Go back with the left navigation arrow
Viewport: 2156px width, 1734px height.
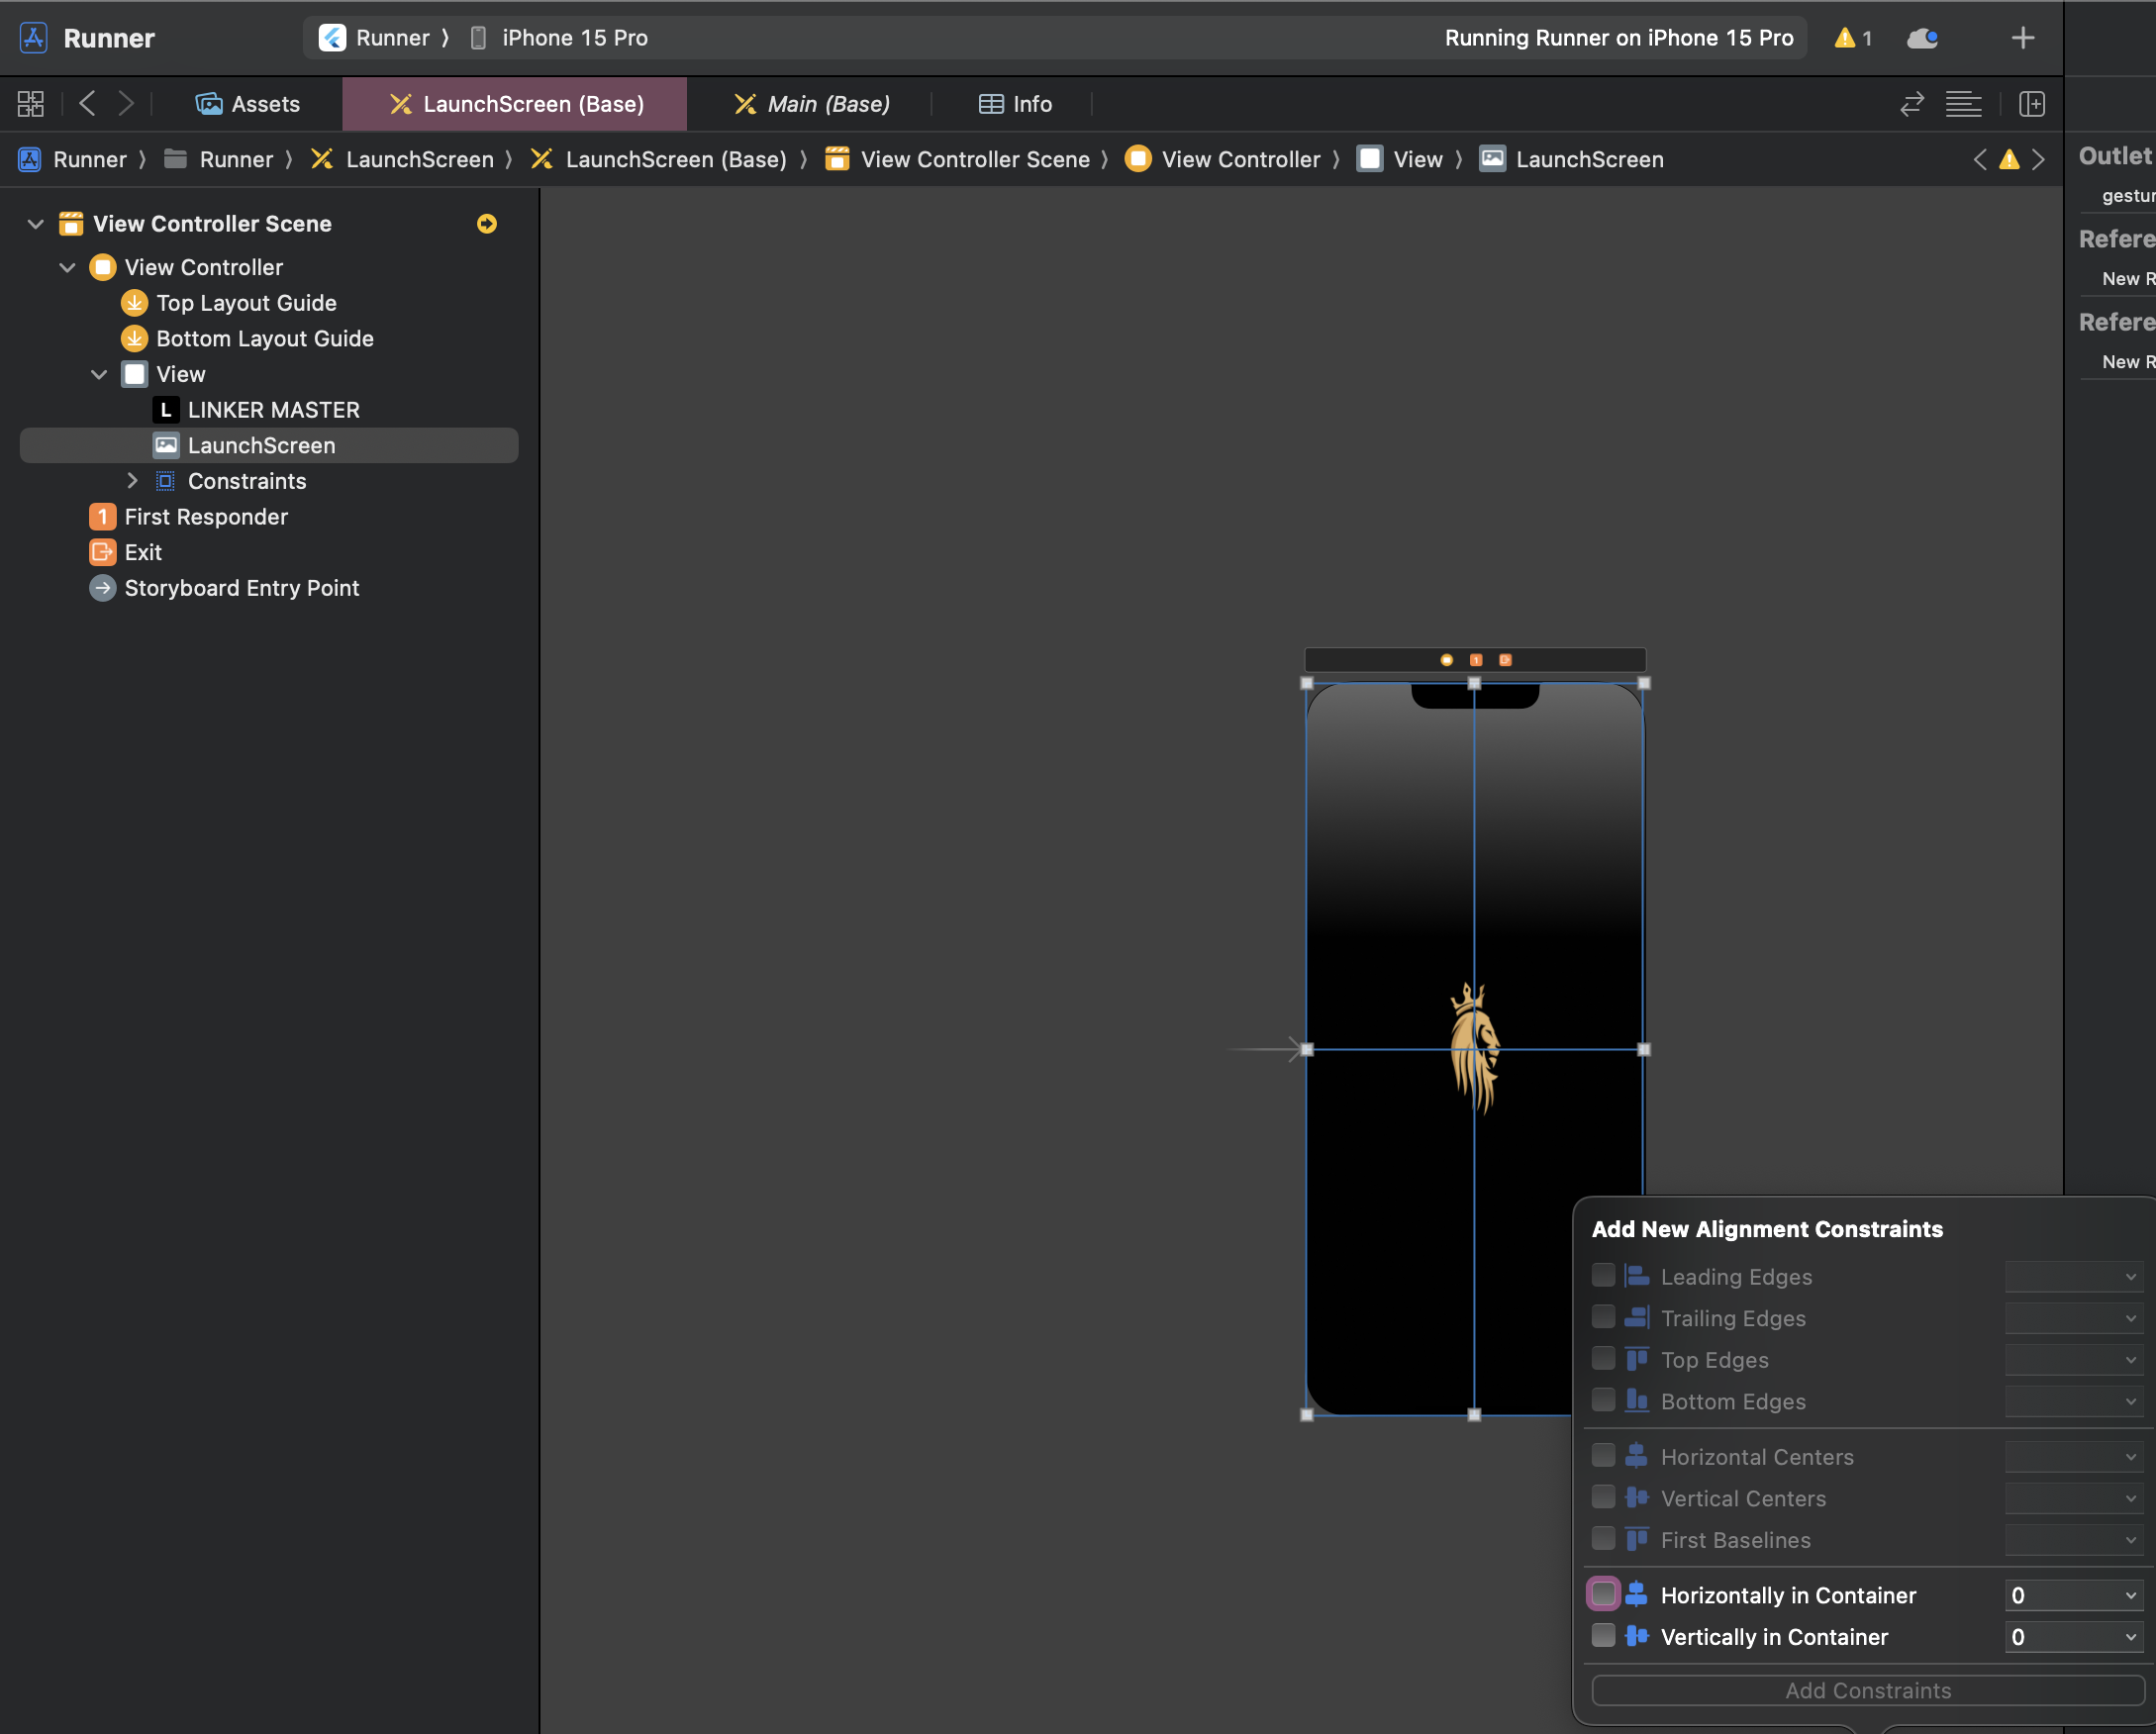(x=88, y=104)
